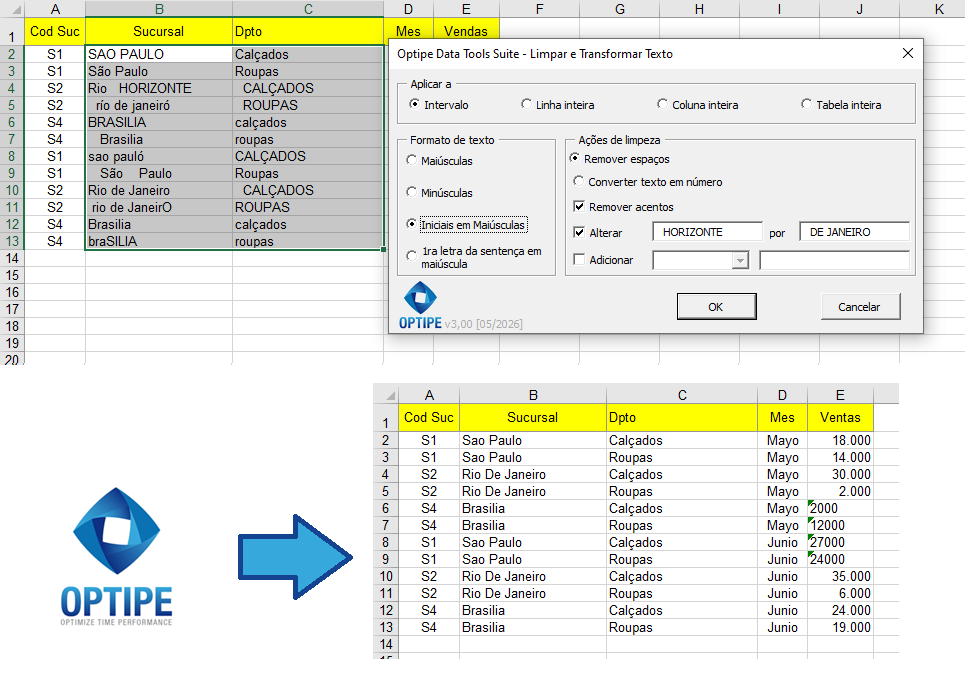
Task: Select column C header in upper sheet
Action: [308, 9]
